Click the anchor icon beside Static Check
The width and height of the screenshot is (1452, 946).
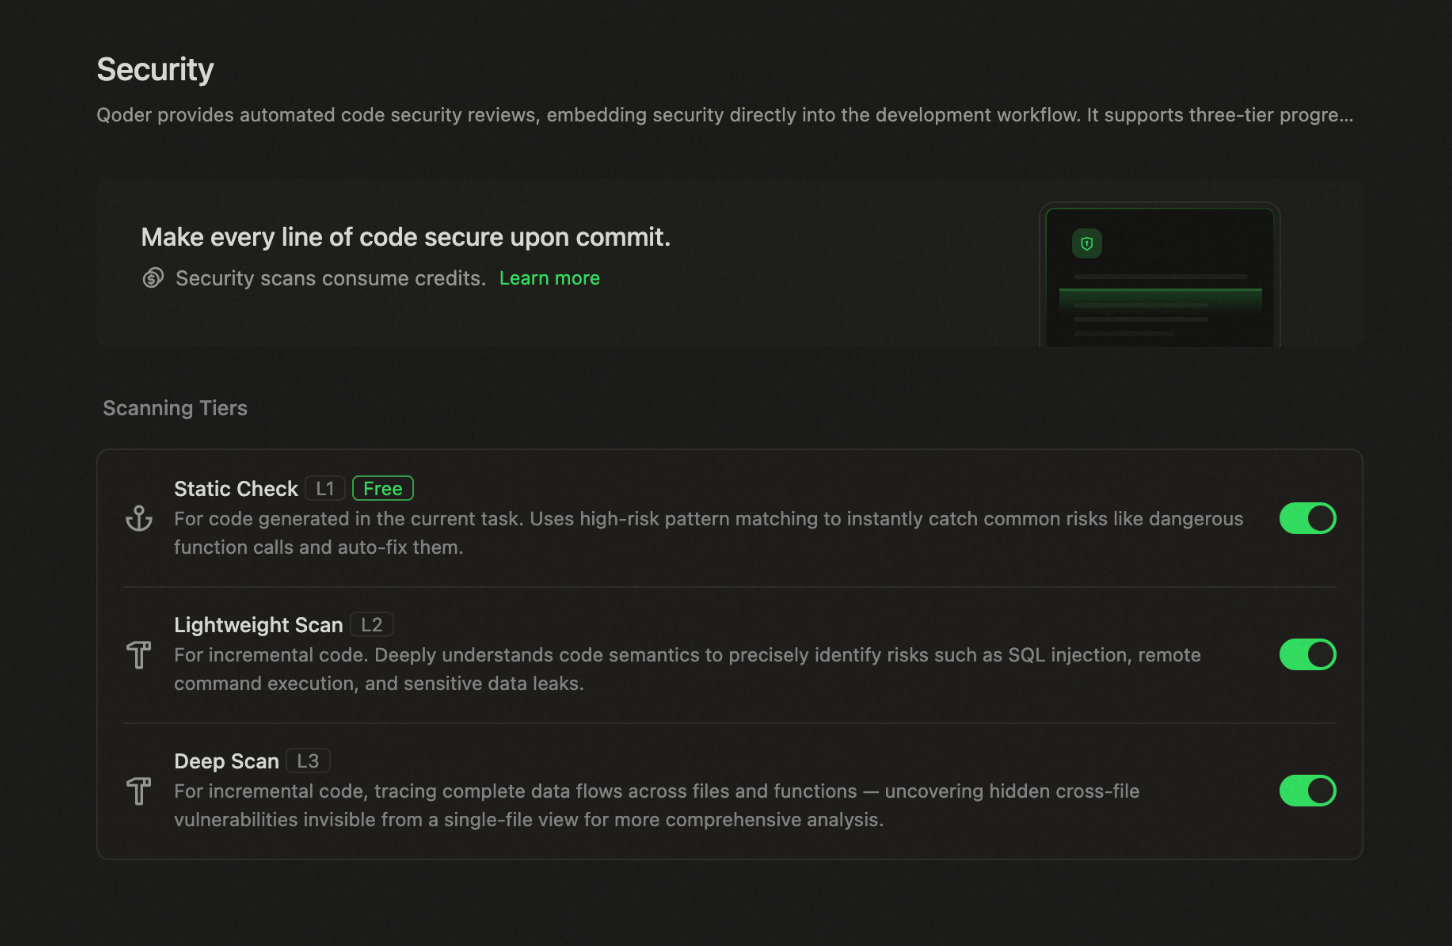click(139, 518)
